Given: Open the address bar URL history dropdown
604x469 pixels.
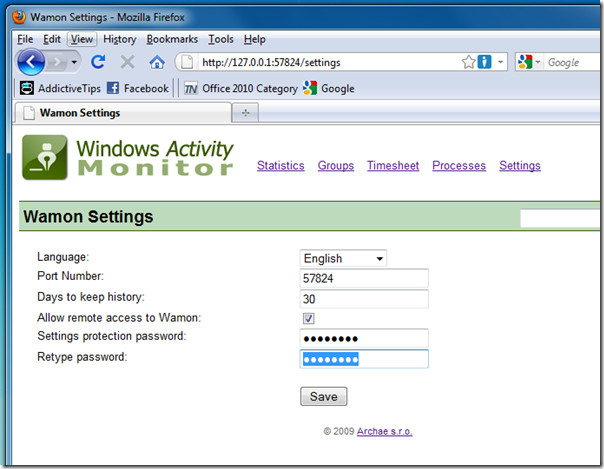Looking at the screenshot, I should pyautogui.click(x=500, y=62).
